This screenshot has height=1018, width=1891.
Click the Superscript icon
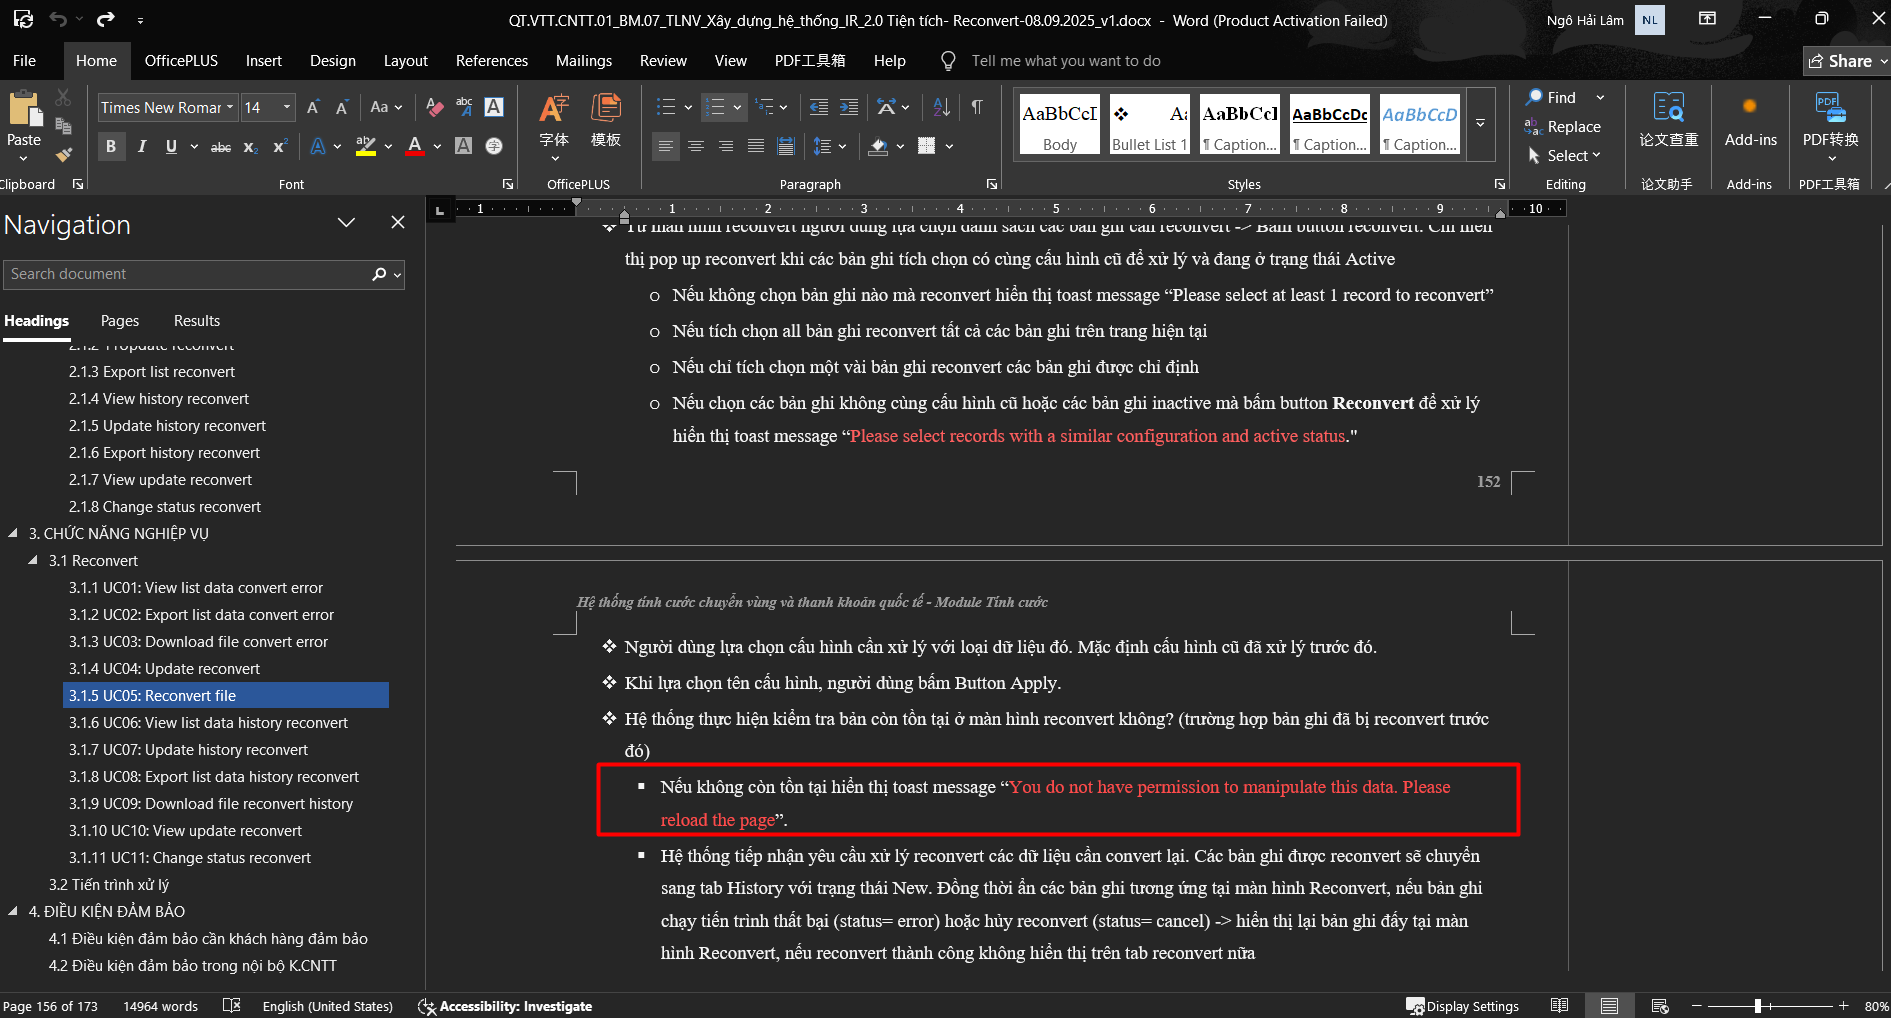(280, 146)
